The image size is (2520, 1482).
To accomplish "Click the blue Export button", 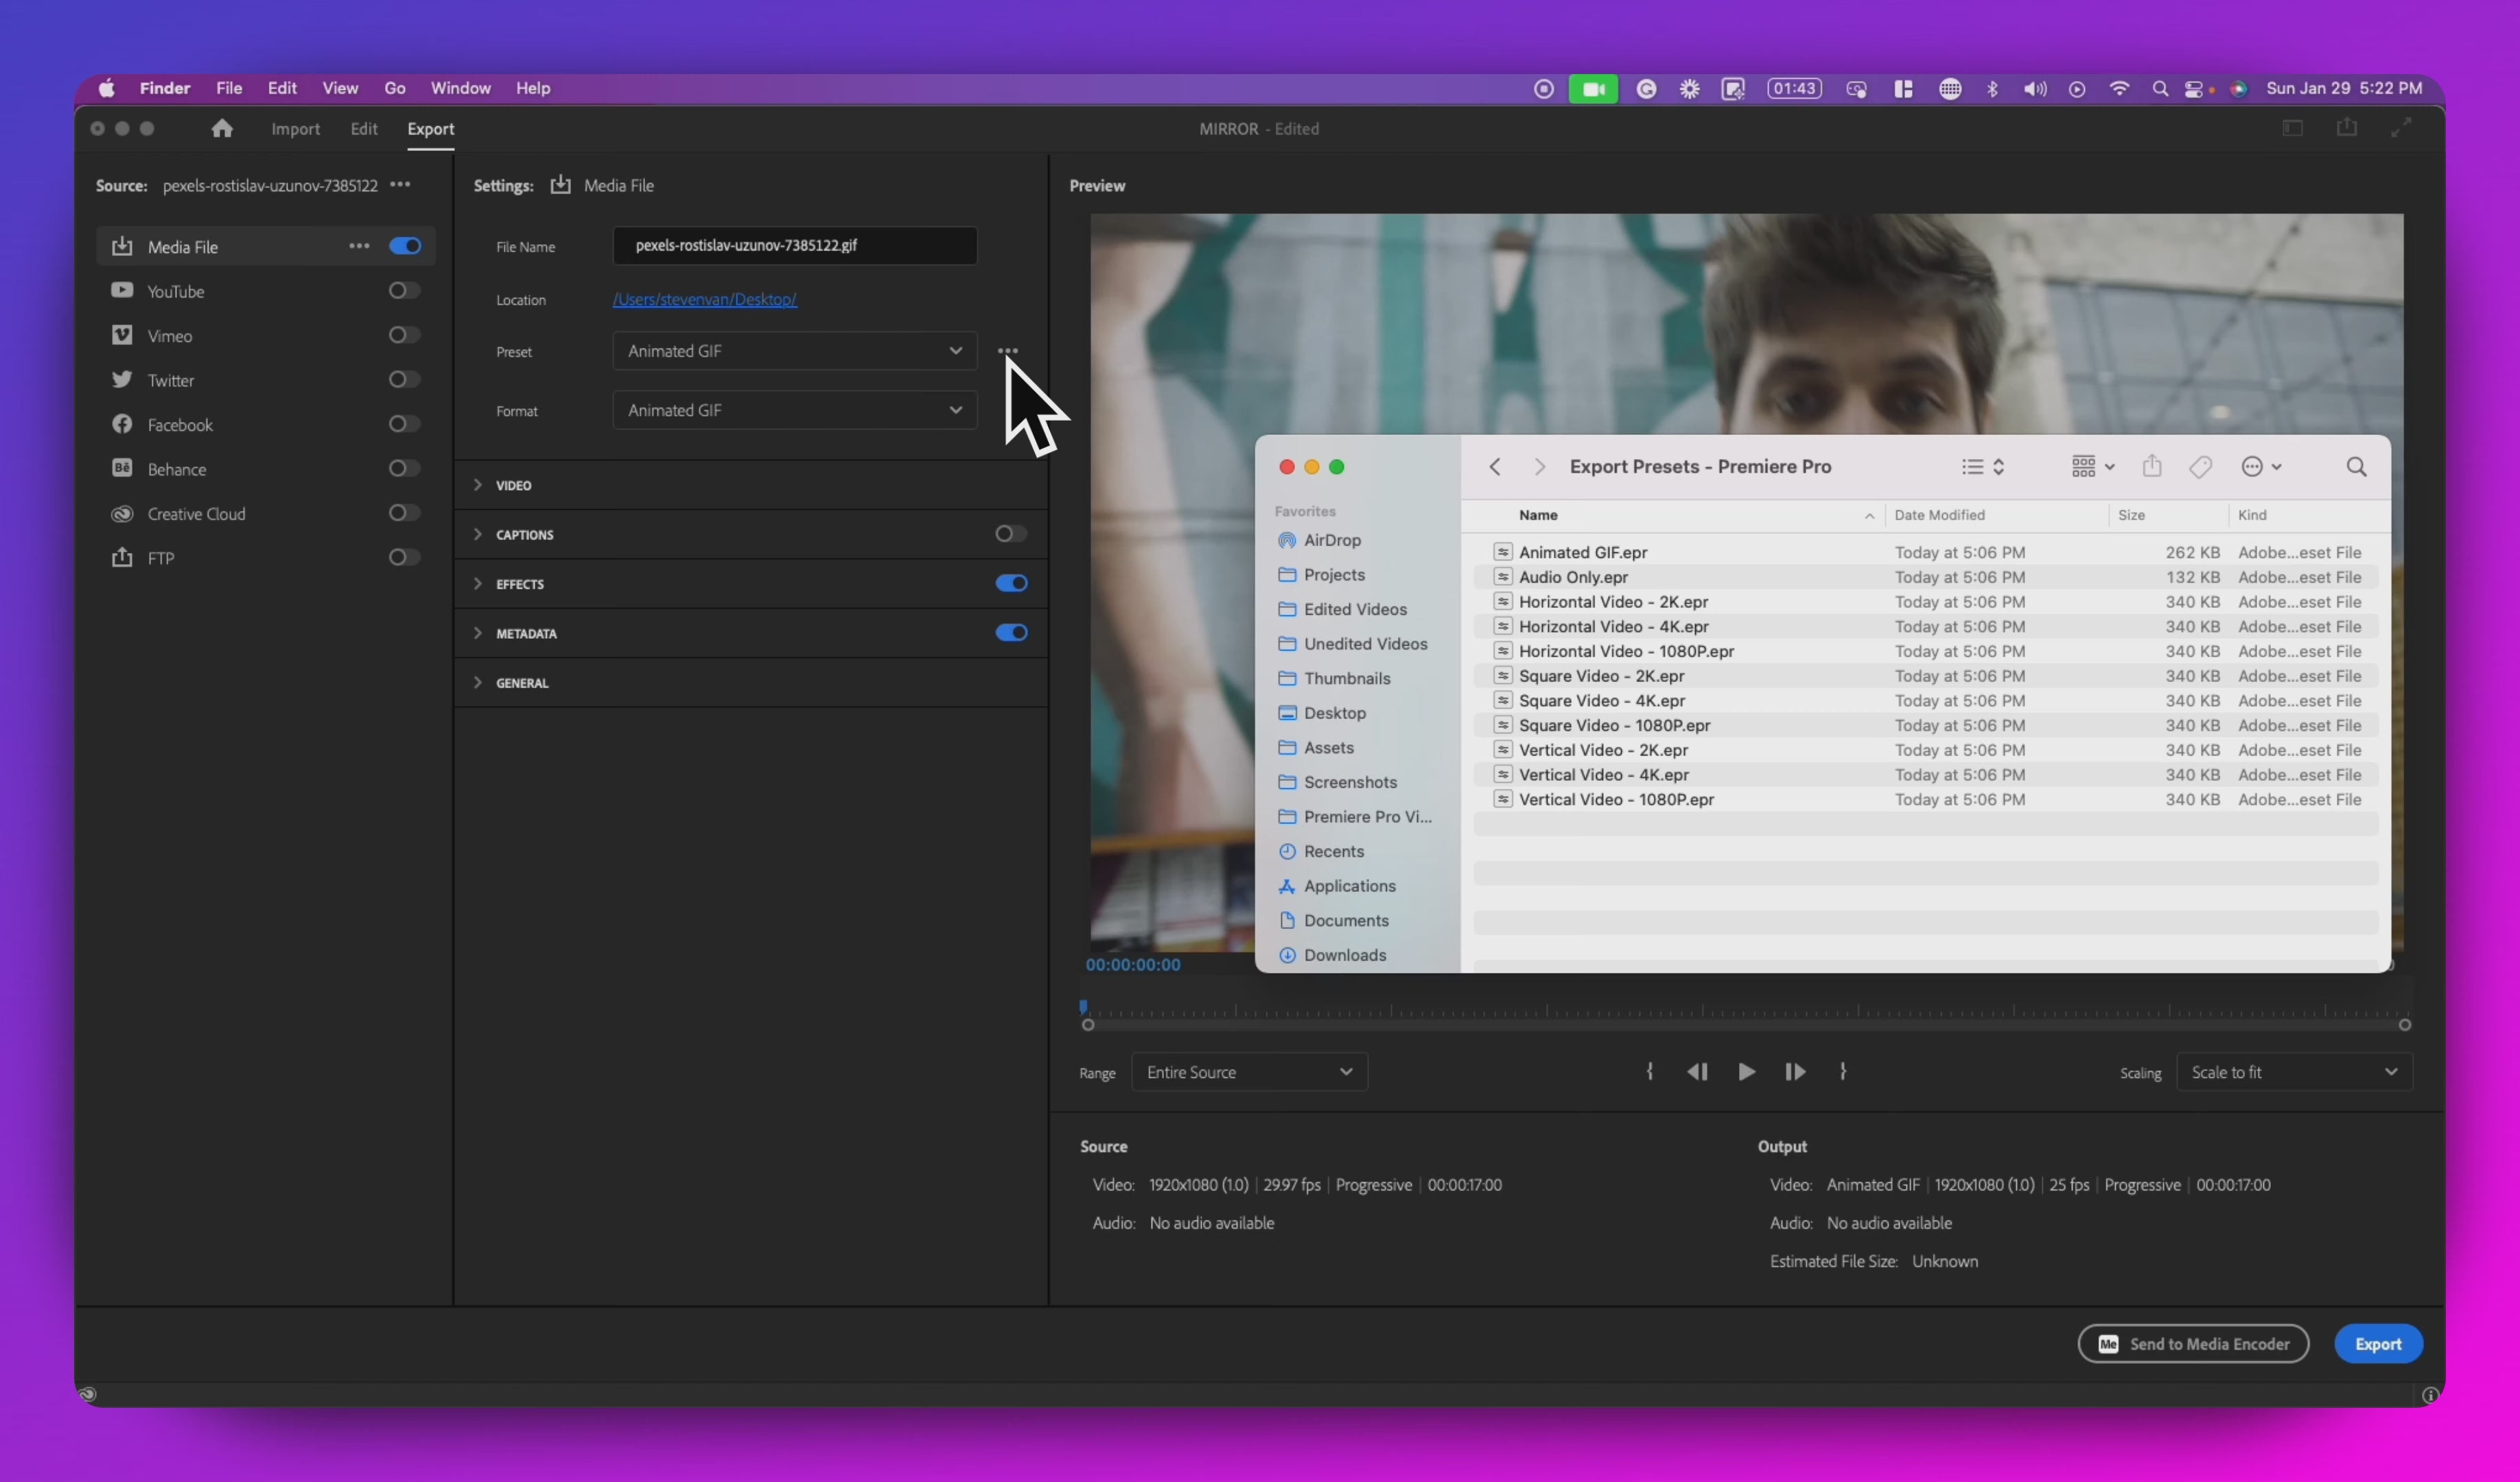I will coord(2377,1344).
